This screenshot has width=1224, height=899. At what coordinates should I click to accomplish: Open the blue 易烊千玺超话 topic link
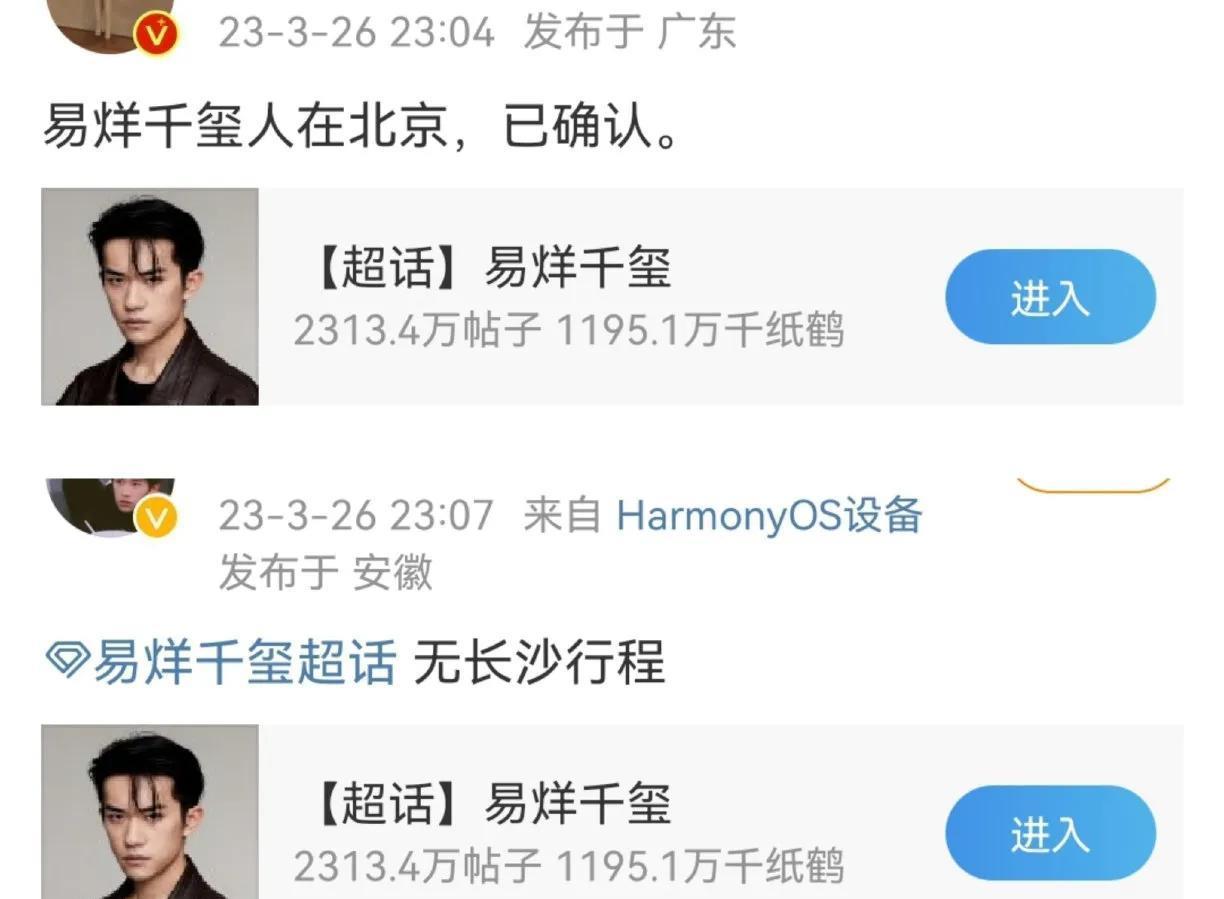click(244, 662)
